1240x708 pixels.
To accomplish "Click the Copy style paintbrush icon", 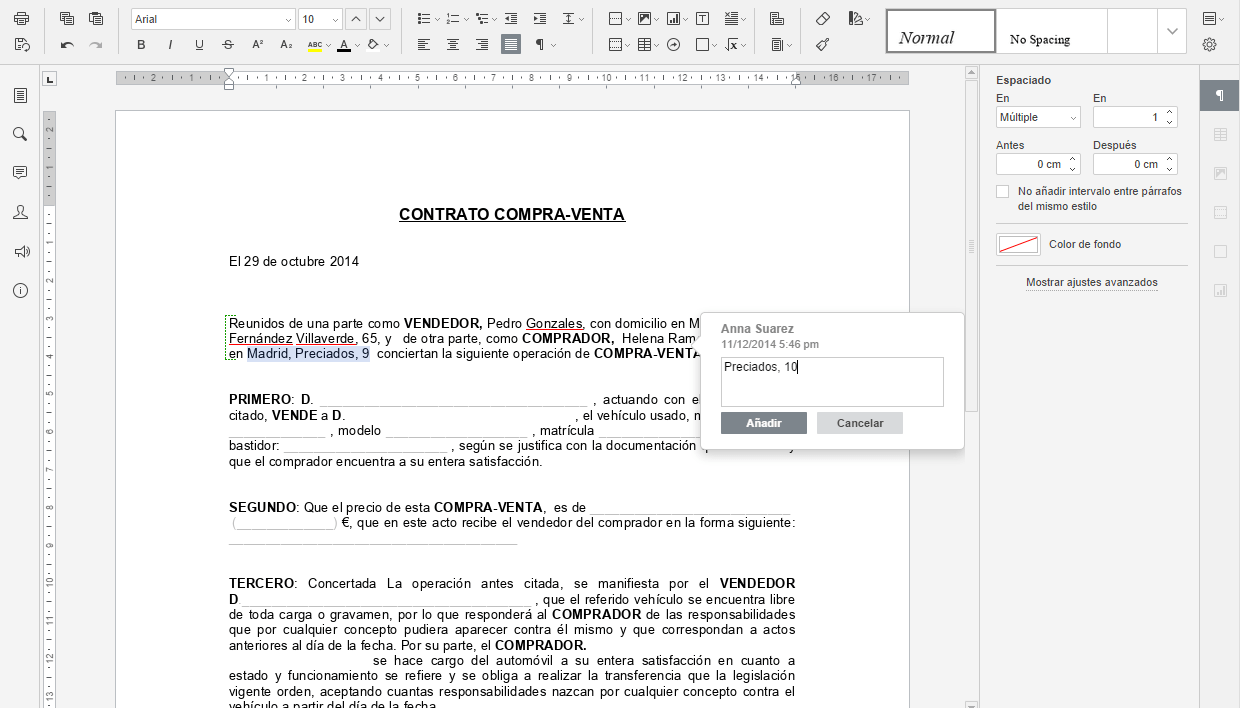I will [823, 44].
